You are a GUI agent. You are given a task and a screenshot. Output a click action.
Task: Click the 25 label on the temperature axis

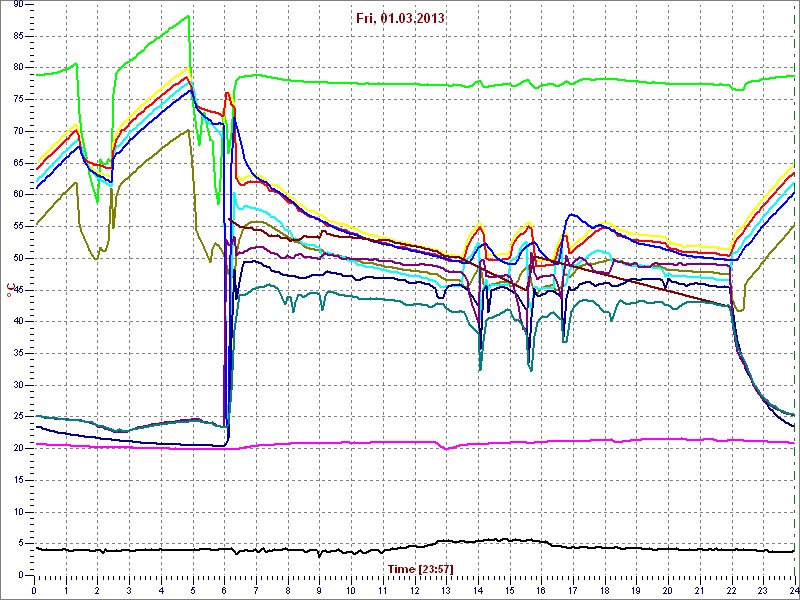(19, 417)
